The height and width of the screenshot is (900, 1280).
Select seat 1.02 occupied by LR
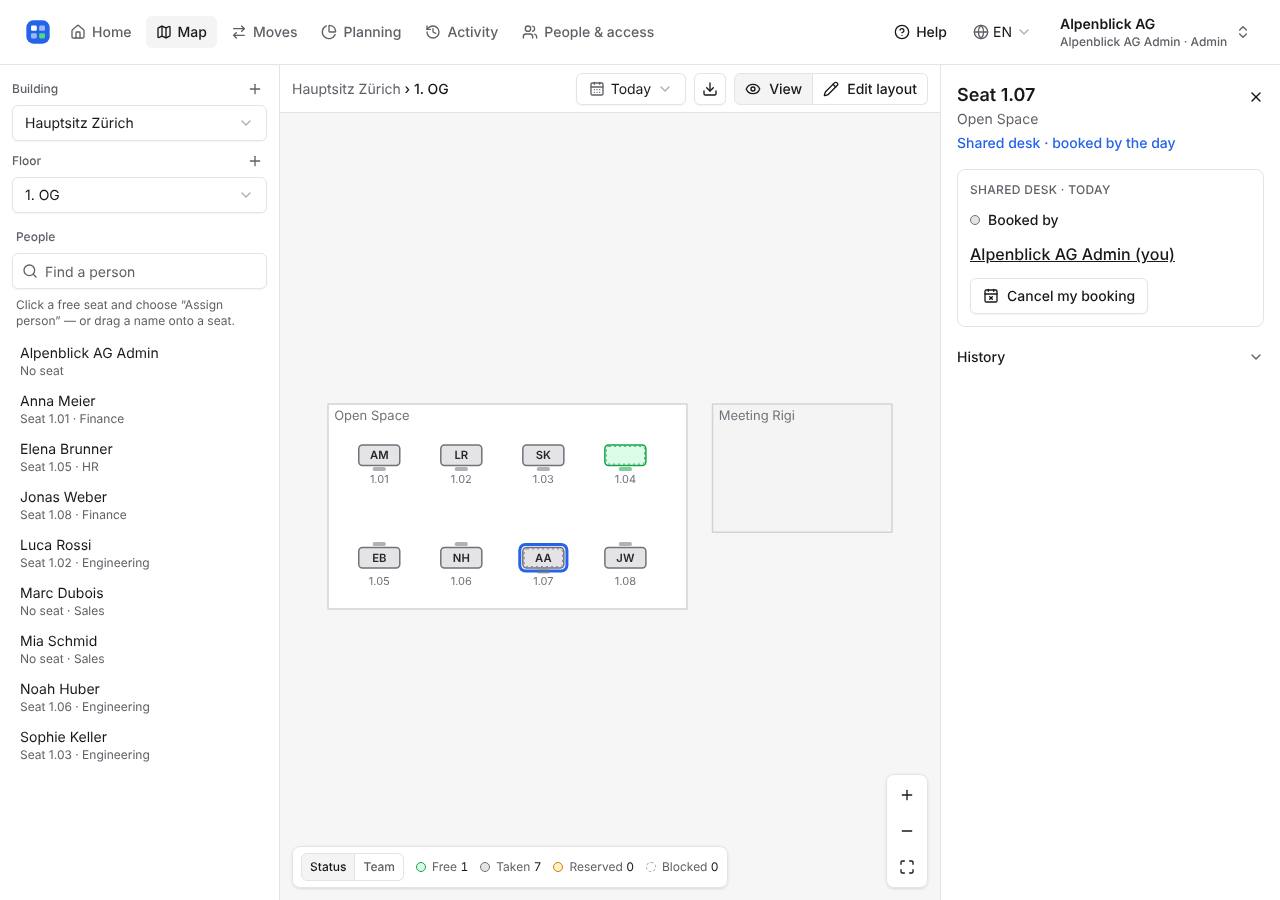pos(461,455)
